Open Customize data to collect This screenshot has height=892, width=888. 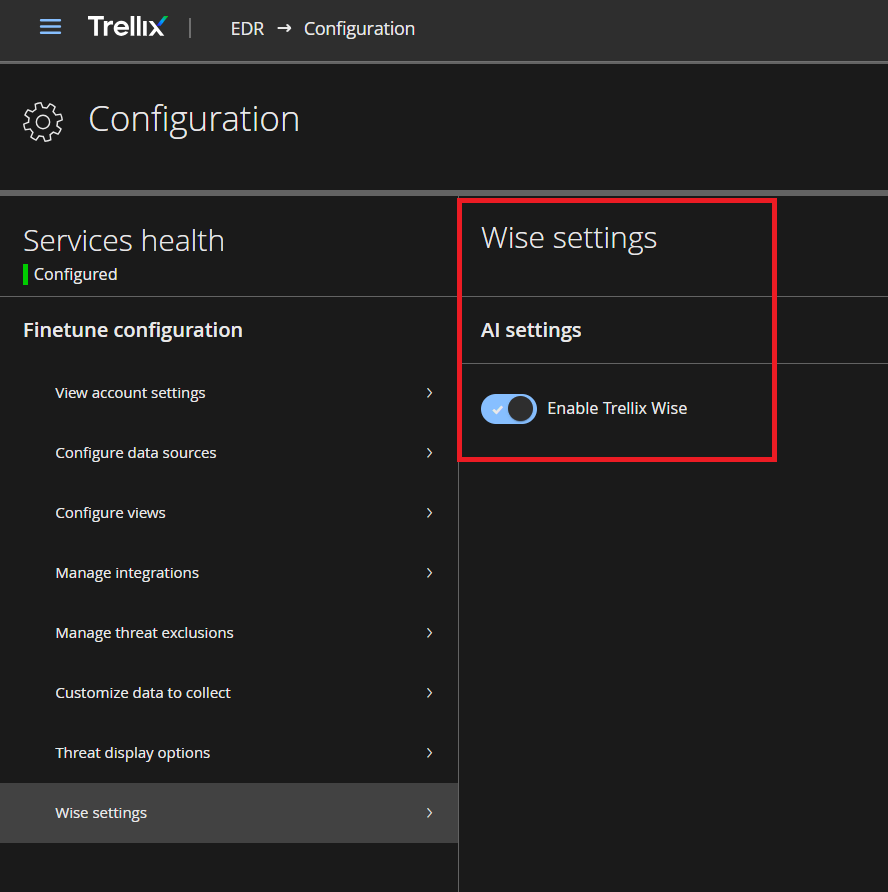tap(229, 693)
